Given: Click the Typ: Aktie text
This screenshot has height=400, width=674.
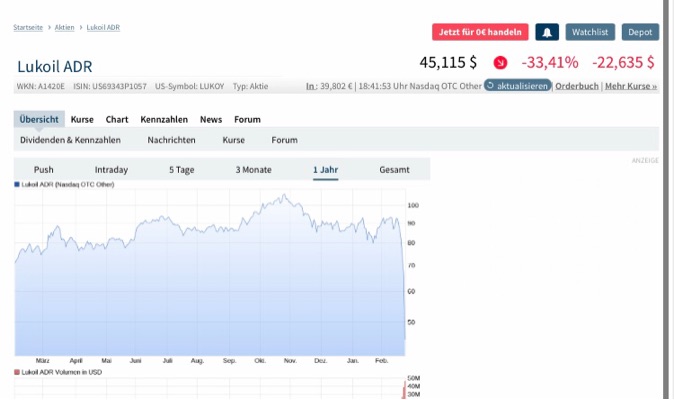Looking at the screenshot, I should pos(250,86).
